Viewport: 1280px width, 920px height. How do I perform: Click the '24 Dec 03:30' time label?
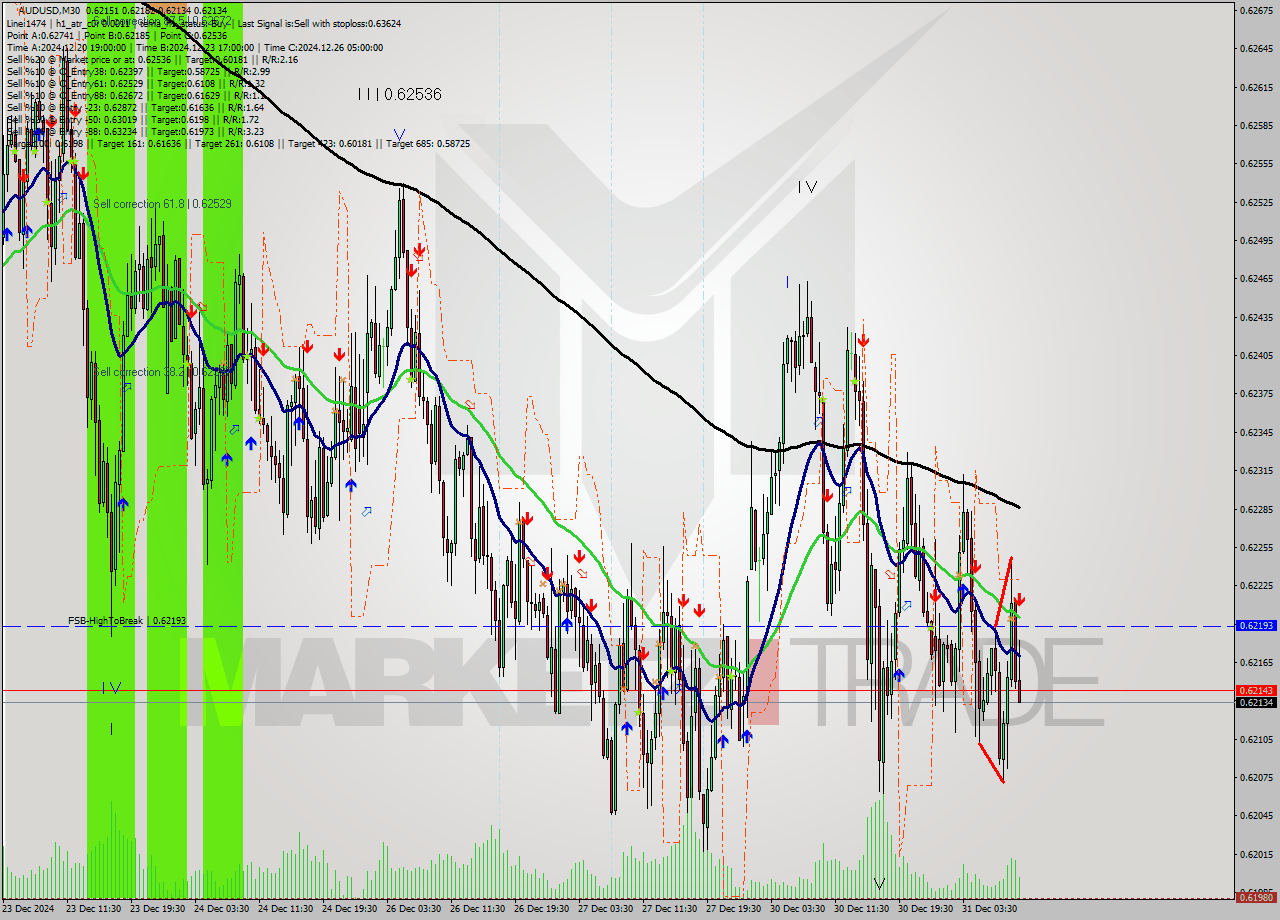pos(222,909)
